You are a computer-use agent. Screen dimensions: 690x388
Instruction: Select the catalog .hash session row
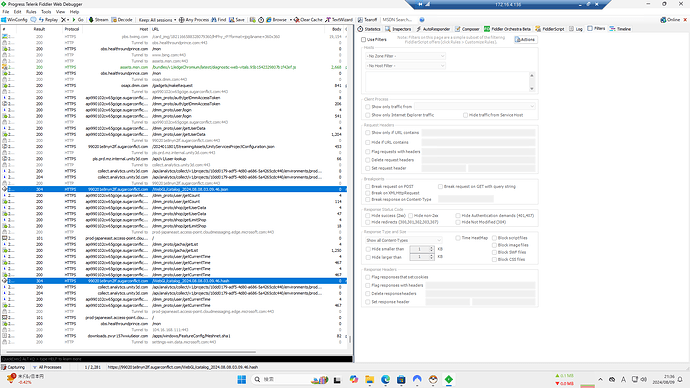(174, 281)
